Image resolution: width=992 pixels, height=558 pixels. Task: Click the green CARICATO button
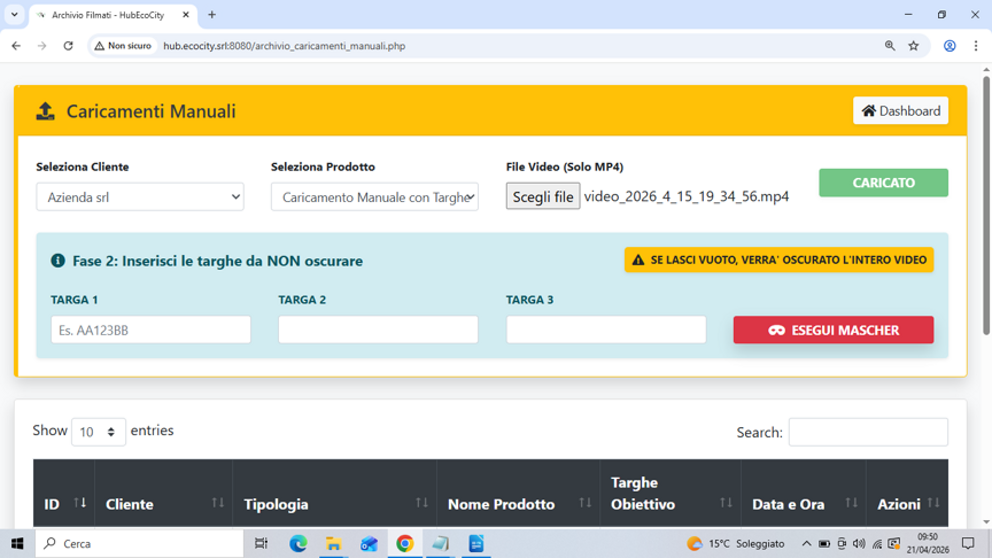click(x=883, y=183)
